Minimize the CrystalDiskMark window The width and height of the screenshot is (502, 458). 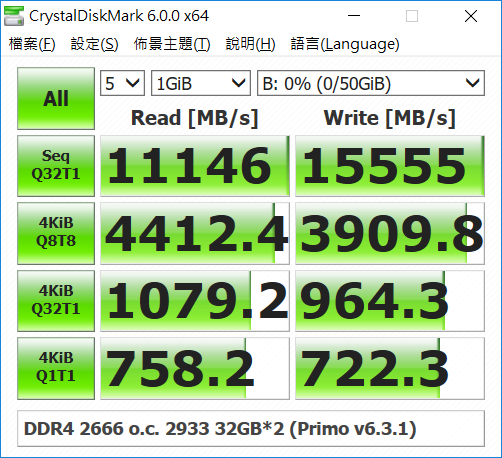pos(354,16)
